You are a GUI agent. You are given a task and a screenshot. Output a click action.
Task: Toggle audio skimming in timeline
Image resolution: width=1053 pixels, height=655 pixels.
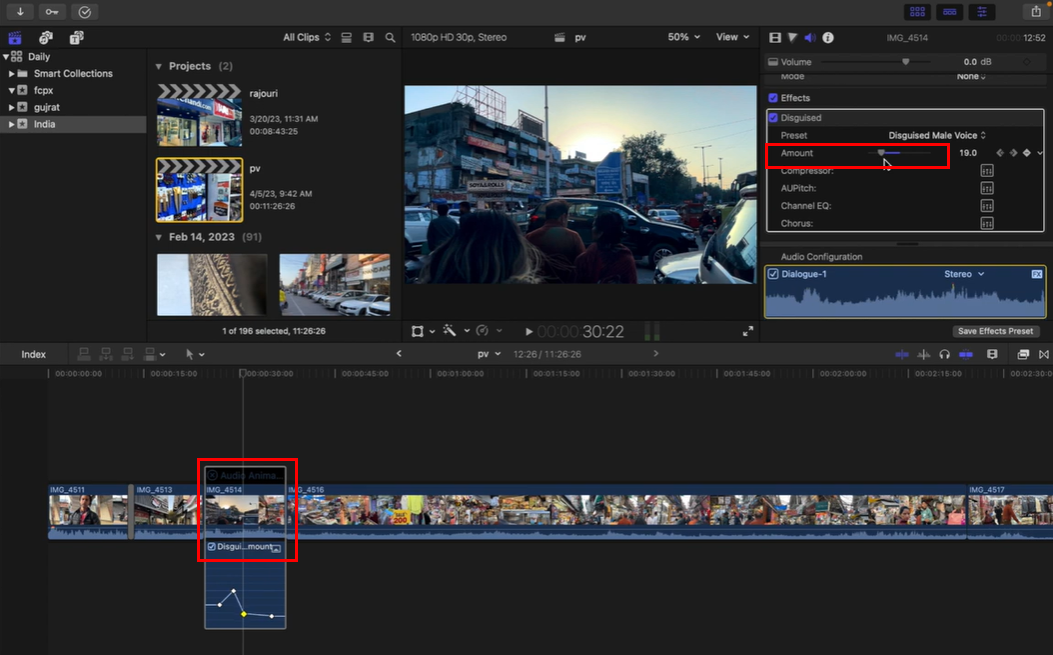[923, 354]
